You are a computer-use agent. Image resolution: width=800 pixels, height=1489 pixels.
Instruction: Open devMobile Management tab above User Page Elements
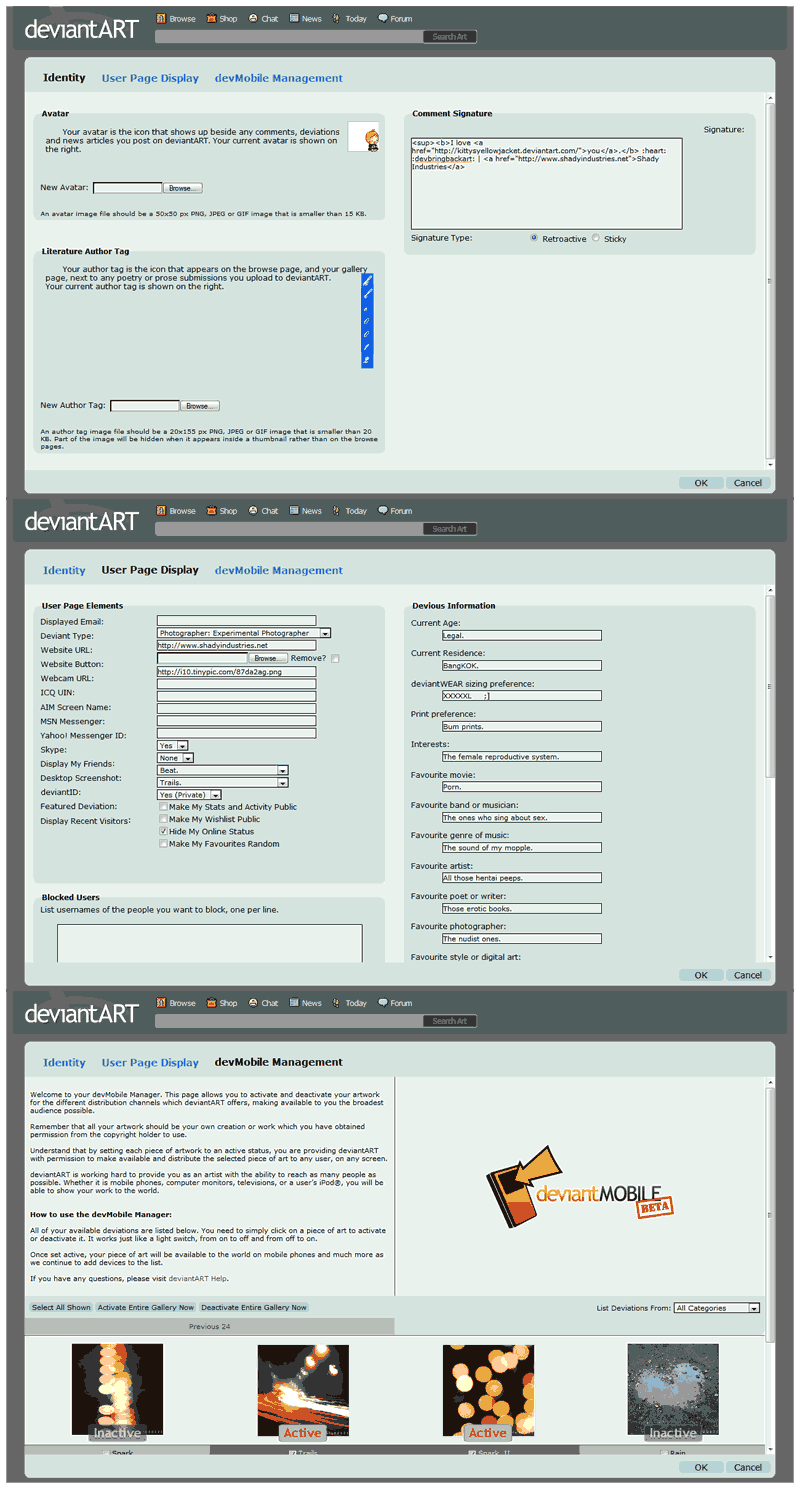pos(278,570)
